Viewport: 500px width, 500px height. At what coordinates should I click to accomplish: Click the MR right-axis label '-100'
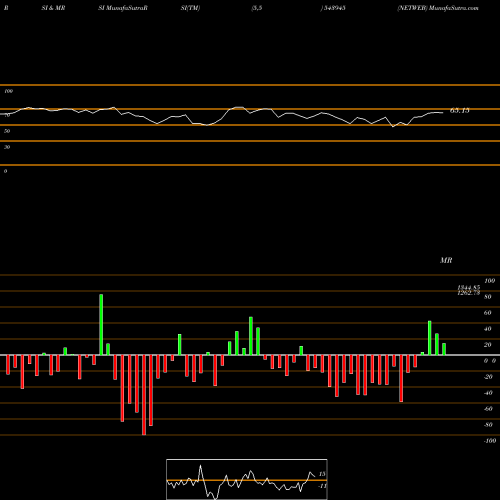coord(490,441)
